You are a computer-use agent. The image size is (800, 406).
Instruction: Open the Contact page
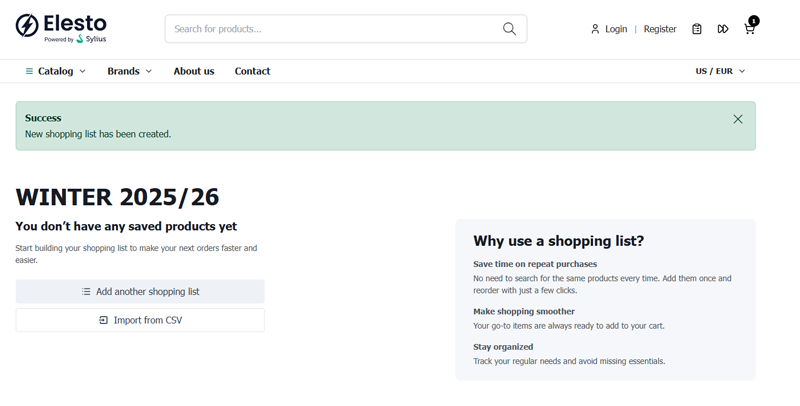[252, 71]
